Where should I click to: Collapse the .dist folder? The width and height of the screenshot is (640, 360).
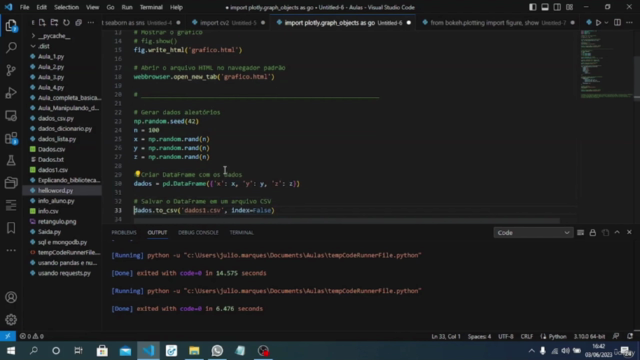(43, 46)
